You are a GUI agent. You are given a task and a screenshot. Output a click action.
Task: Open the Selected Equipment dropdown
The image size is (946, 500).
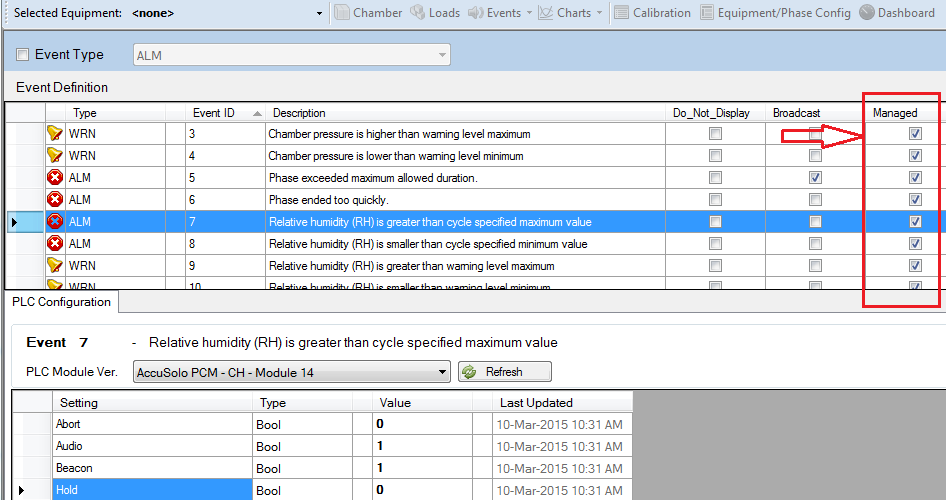(319, 13)
